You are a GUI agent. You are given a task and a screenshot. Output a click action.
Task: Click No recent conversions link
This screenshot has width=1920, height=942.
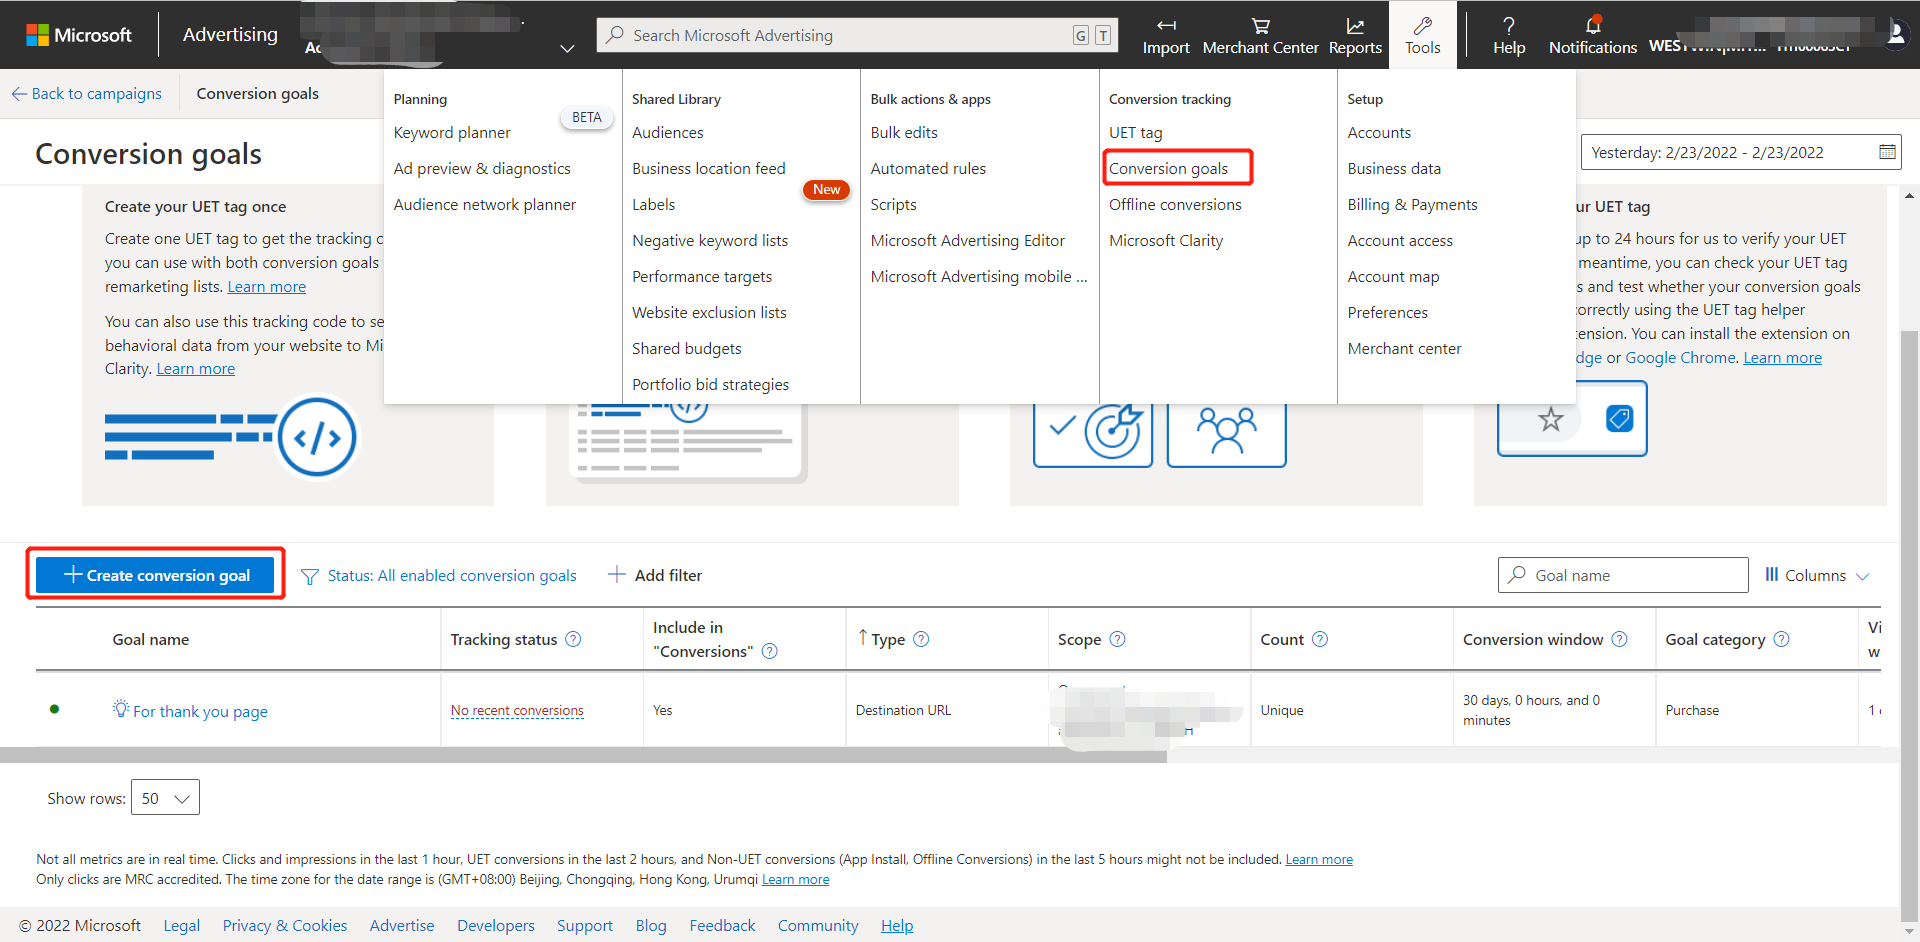coord(517,710)
